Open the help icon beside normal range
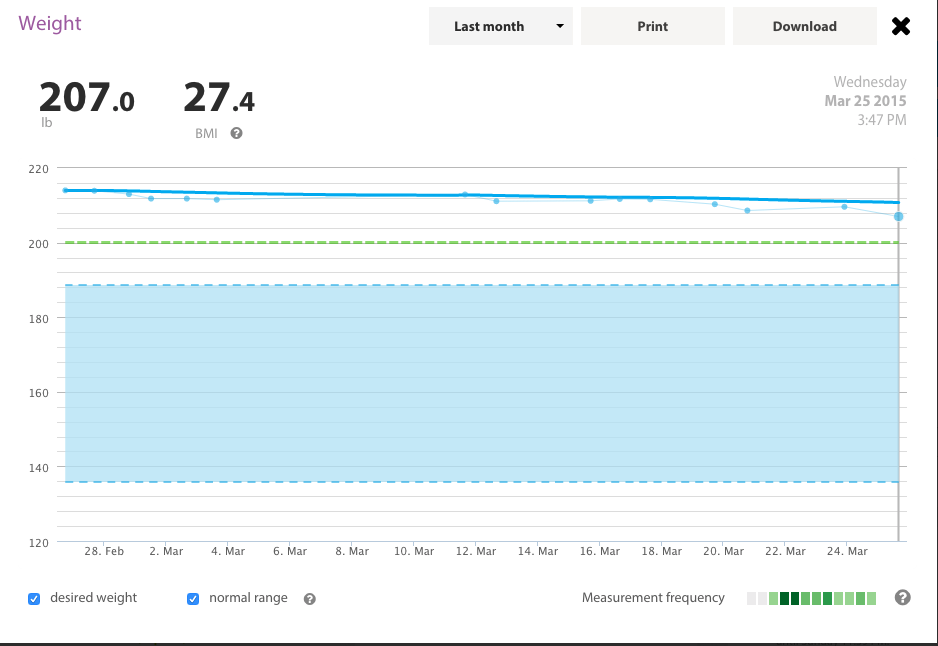The width and height of the screenshot is (938, 646). (310, 599)
